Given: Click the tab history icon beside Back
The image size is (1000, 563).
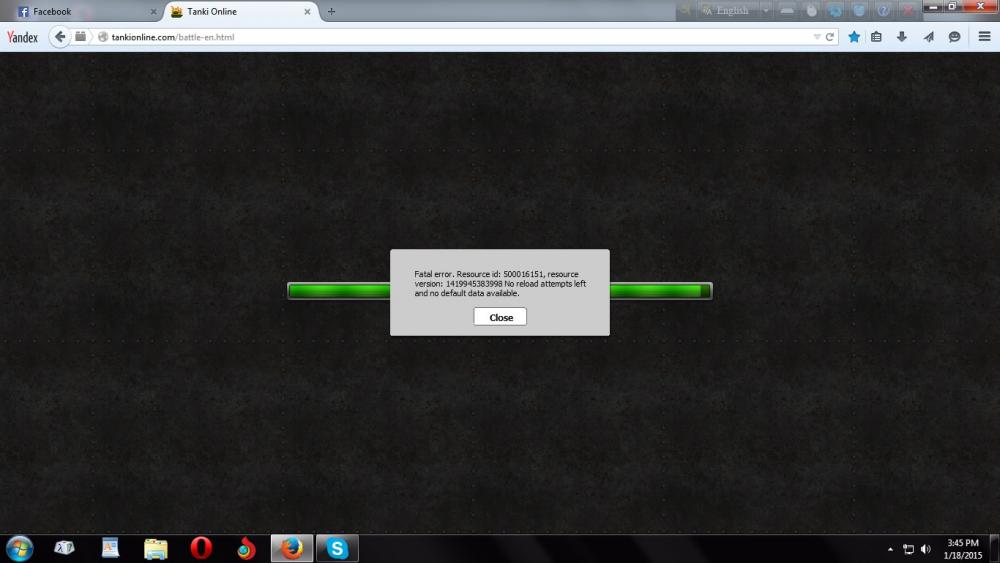Looking at the screenshot, I should [x=80, y=36].
